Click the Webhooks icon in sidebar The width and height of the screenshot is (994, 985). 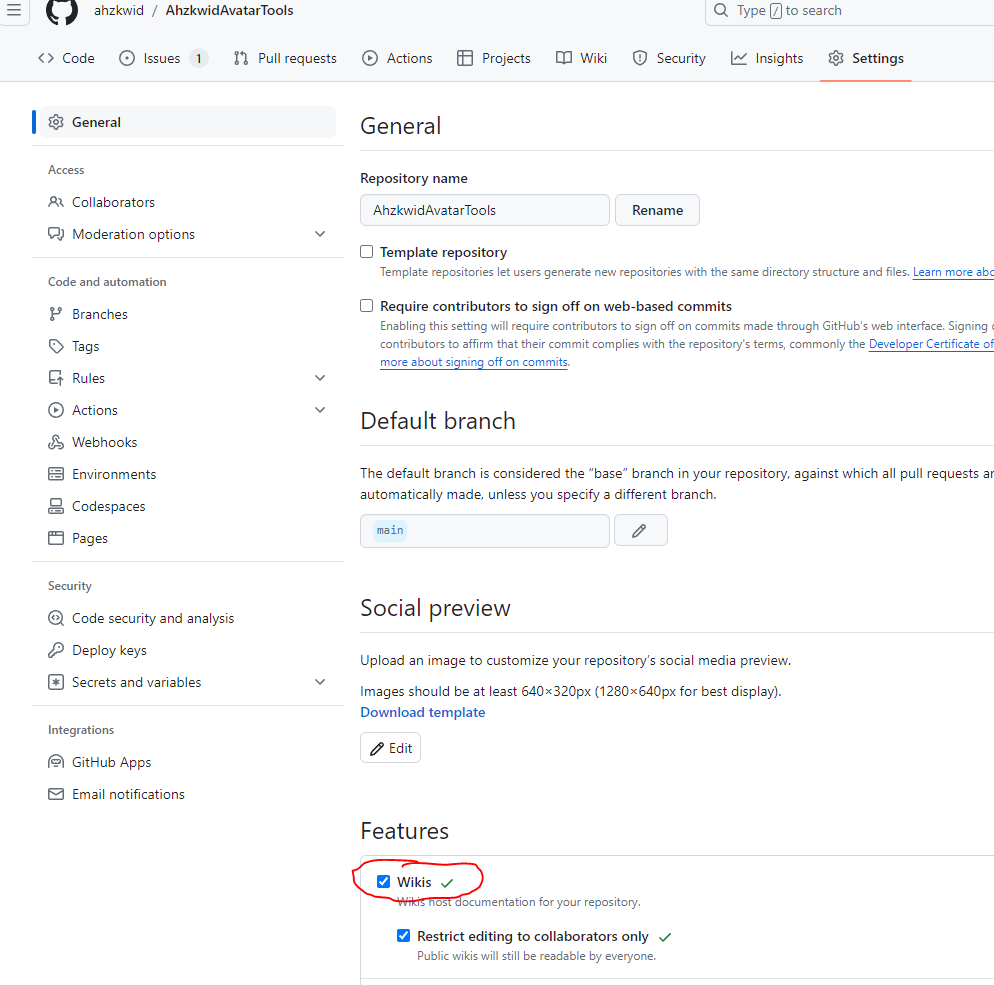[56, 442]
